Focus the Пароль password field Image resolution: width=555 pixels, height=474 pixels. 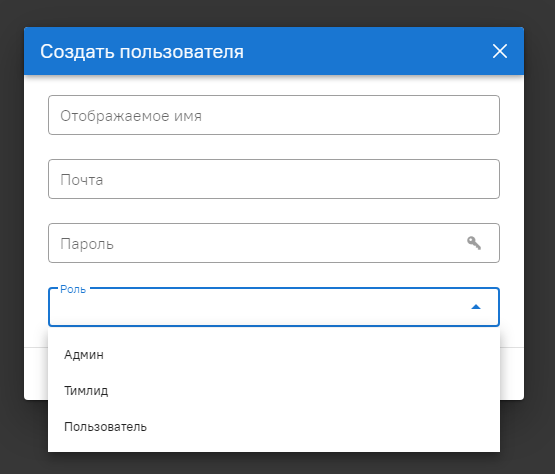274,243
